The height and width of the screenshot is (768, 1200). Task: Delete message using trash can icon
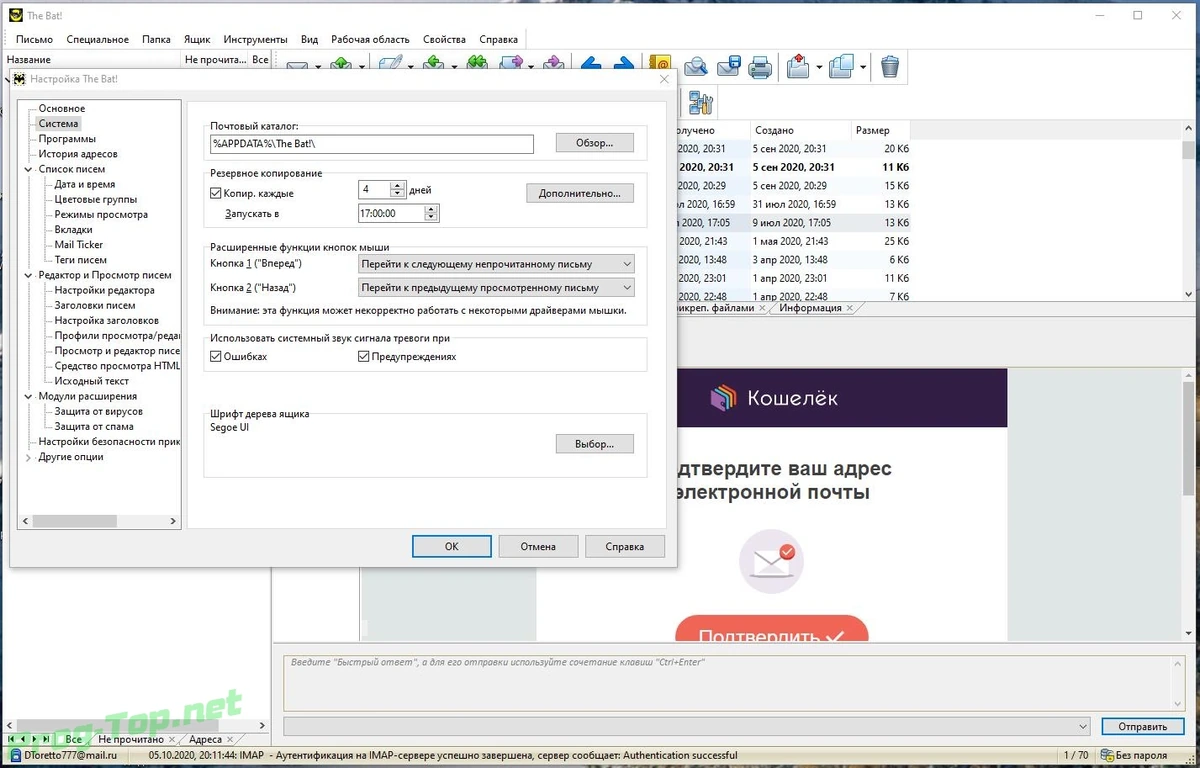click(890, 67)
